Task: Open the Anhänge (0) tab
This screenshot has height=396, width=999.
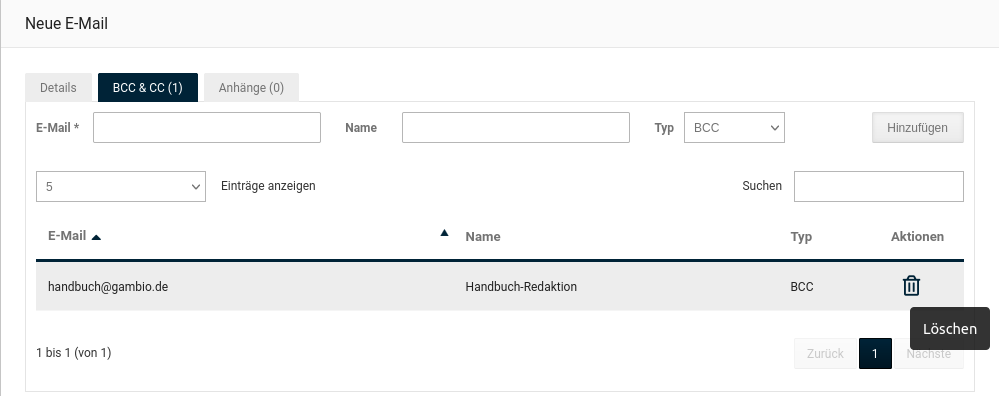Action: pos(251,88)
